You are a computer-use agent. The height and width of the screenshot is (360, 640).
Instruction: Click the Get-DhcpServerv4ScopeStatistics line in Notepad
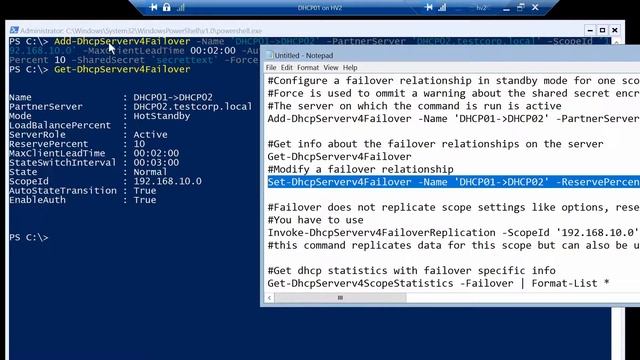438,283
